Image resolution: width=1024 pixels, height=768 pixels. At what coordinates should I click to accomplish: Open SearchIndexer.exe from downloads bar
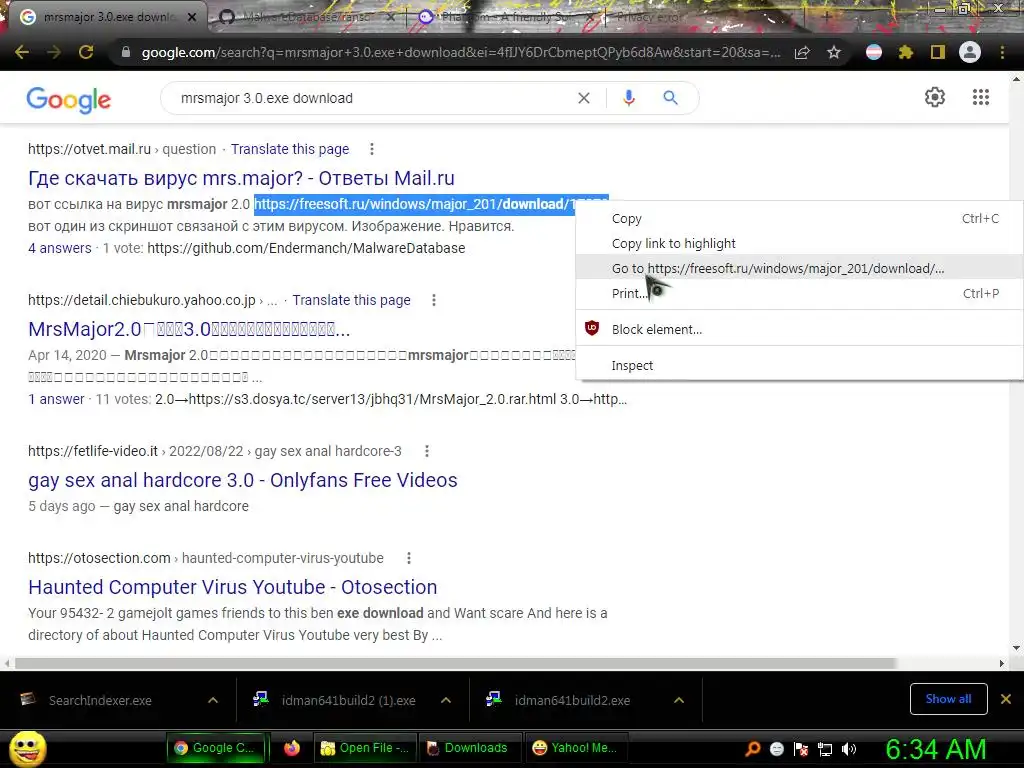tap(100, 700)
